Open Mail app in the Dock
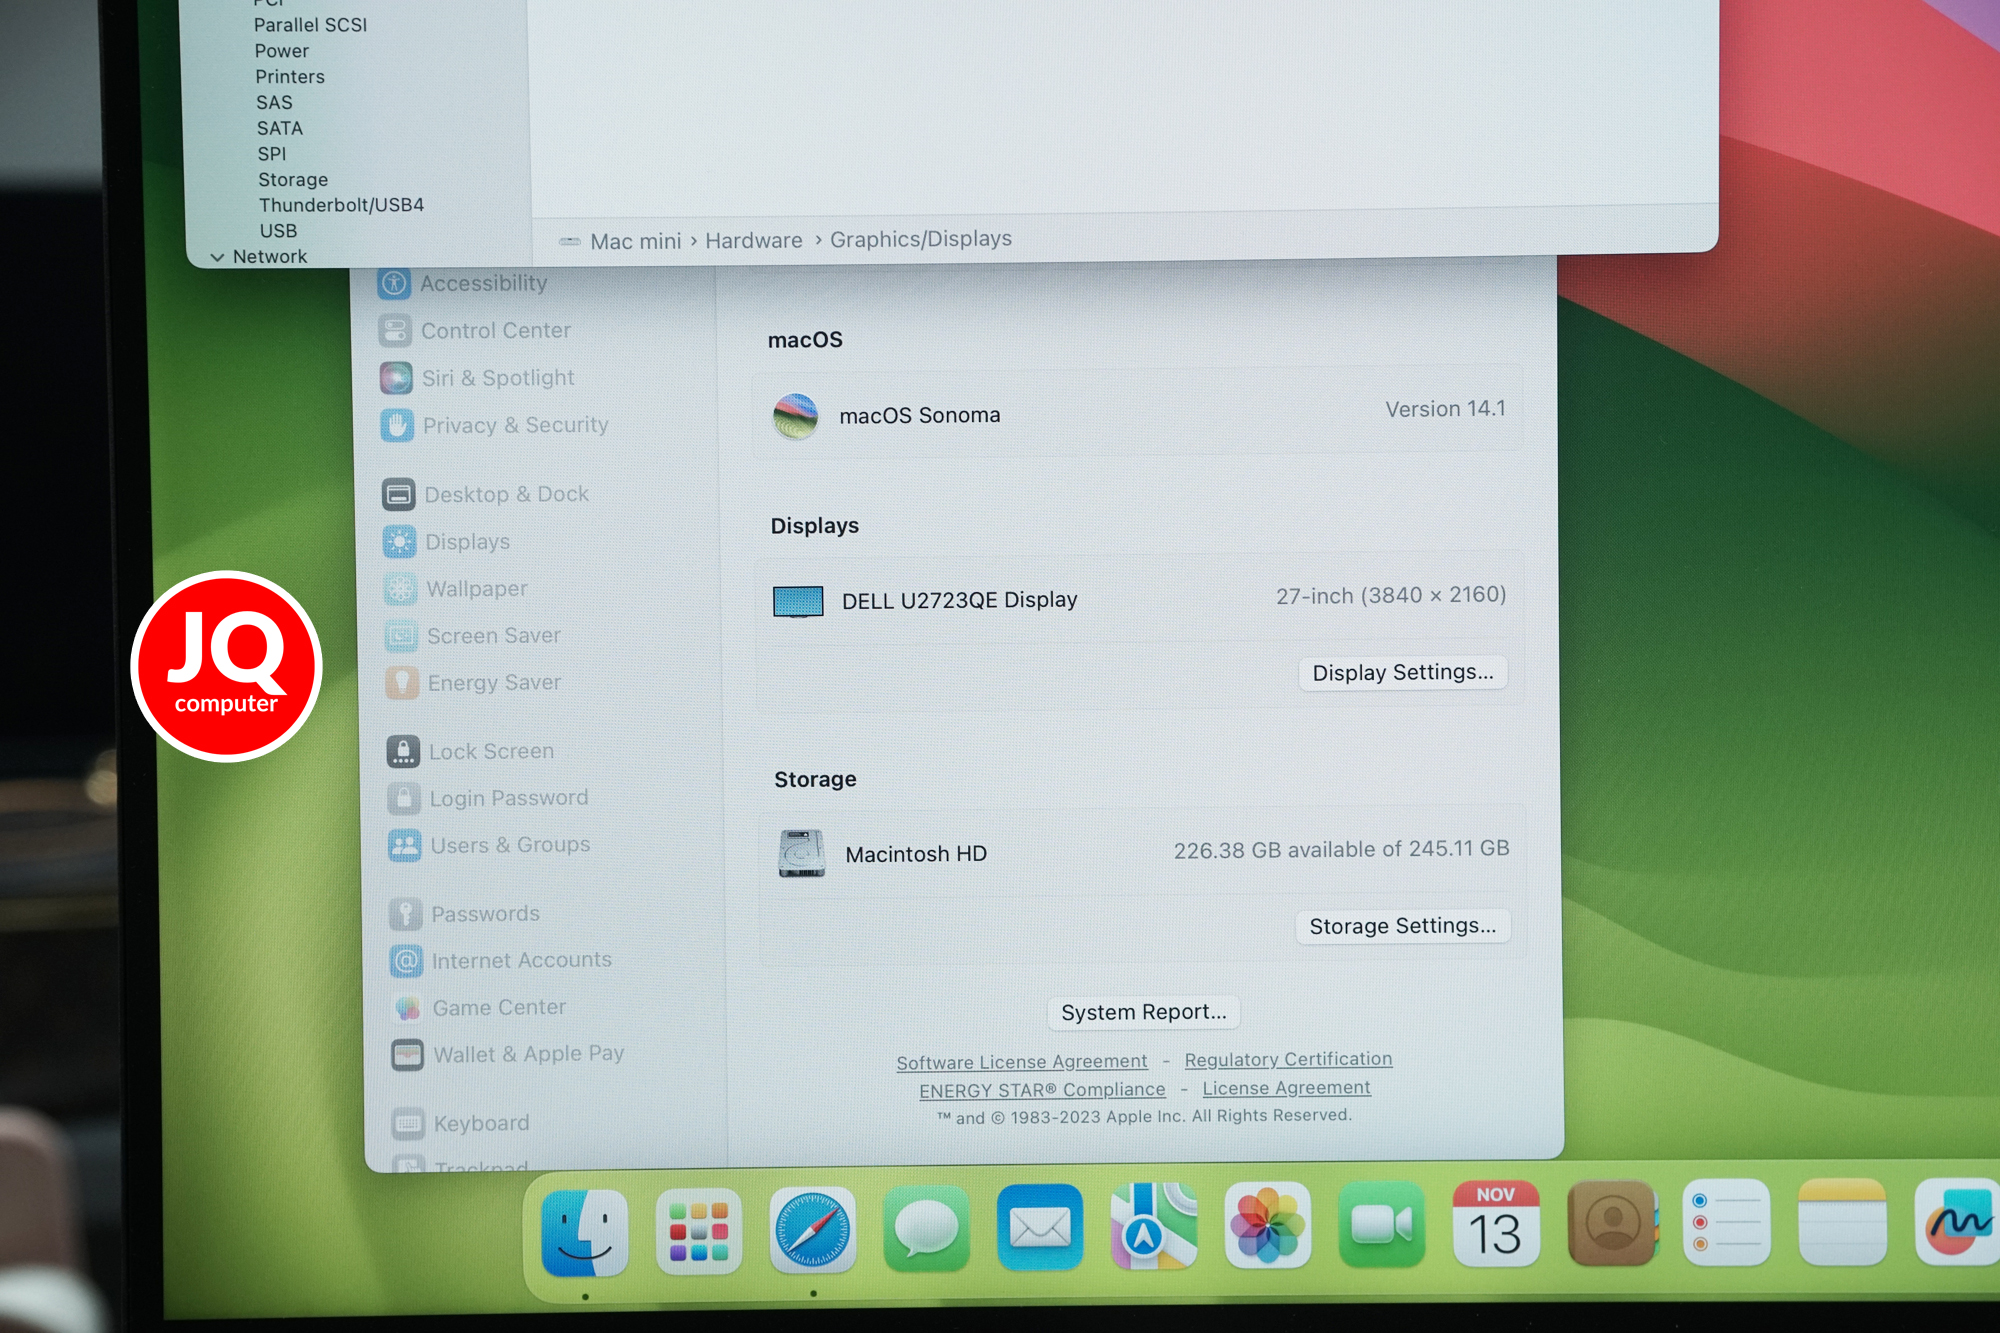This screenshot has width=2000, height=1333. (1040, 1228)
